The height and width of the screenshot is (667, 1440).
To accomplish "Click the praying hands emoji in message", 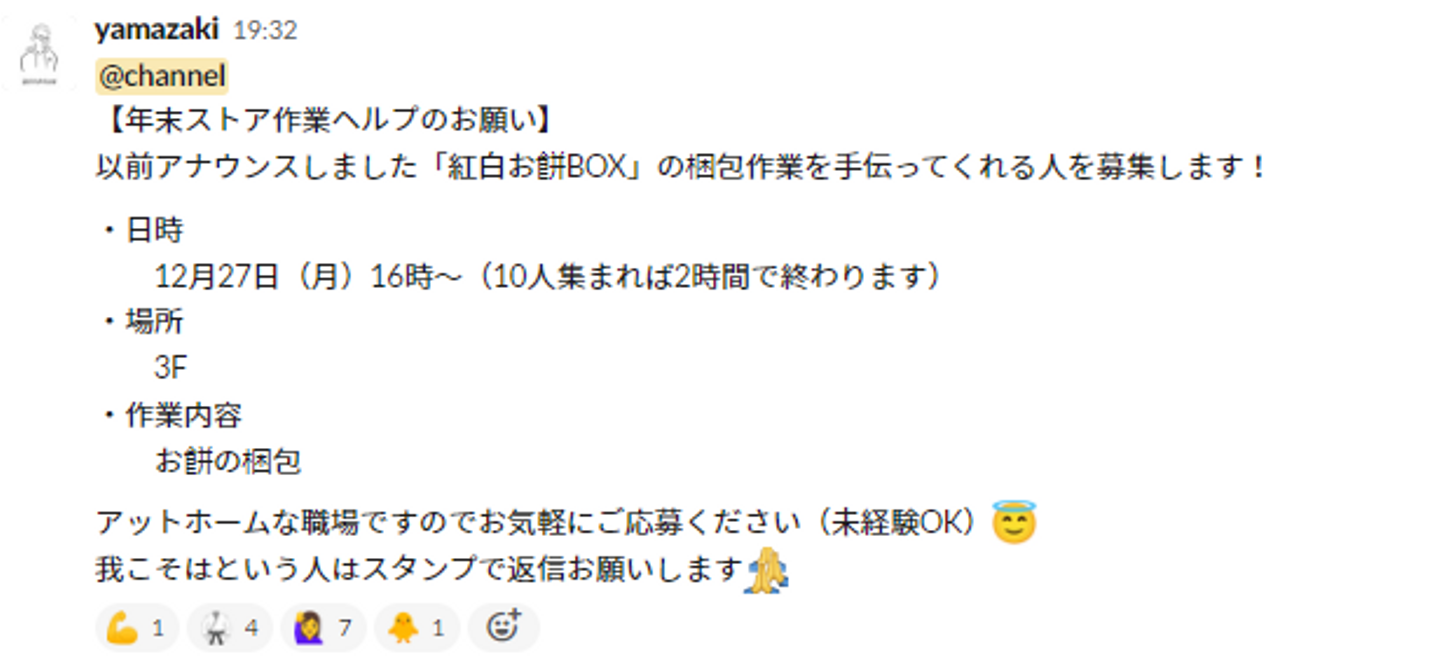I will tap(766, 571).
